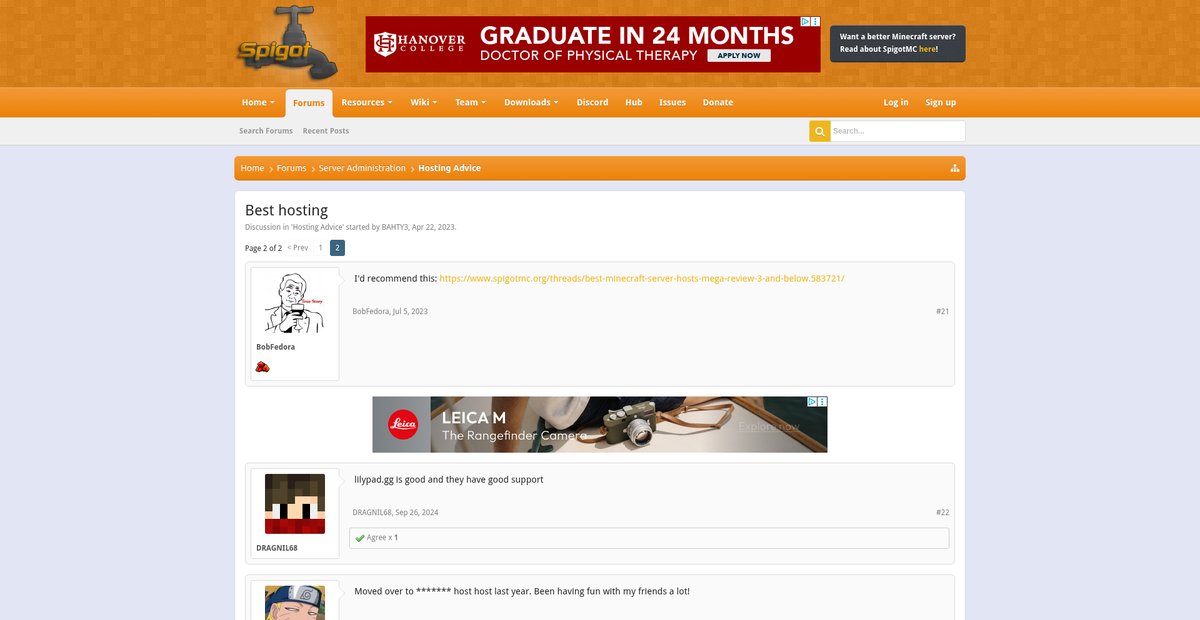Open Search Forums sub-link

pyautogui.click(x=266, y=131)
